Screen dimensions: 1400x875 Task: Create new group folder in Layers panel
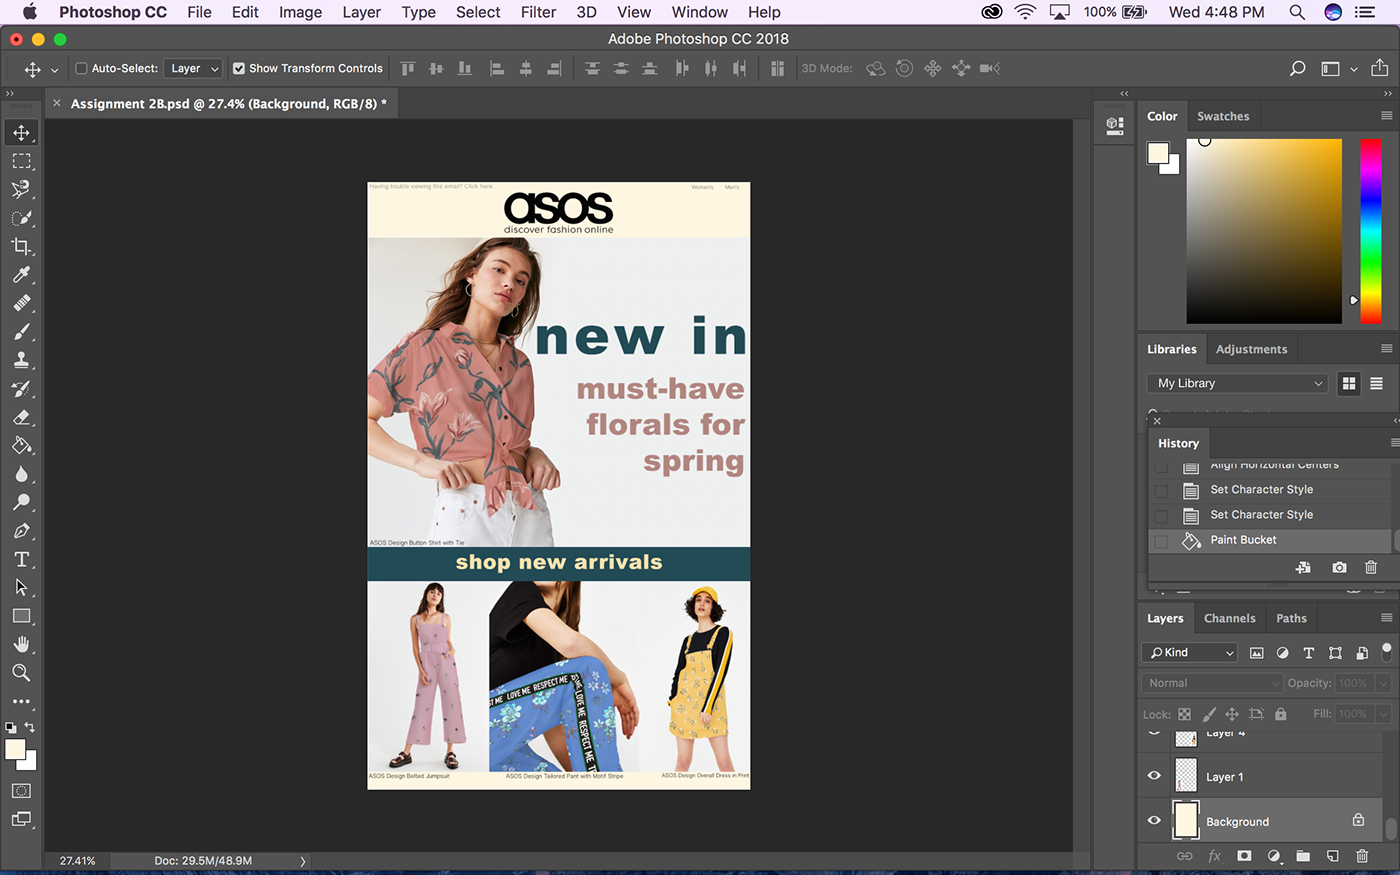[x=1303, y=856]
